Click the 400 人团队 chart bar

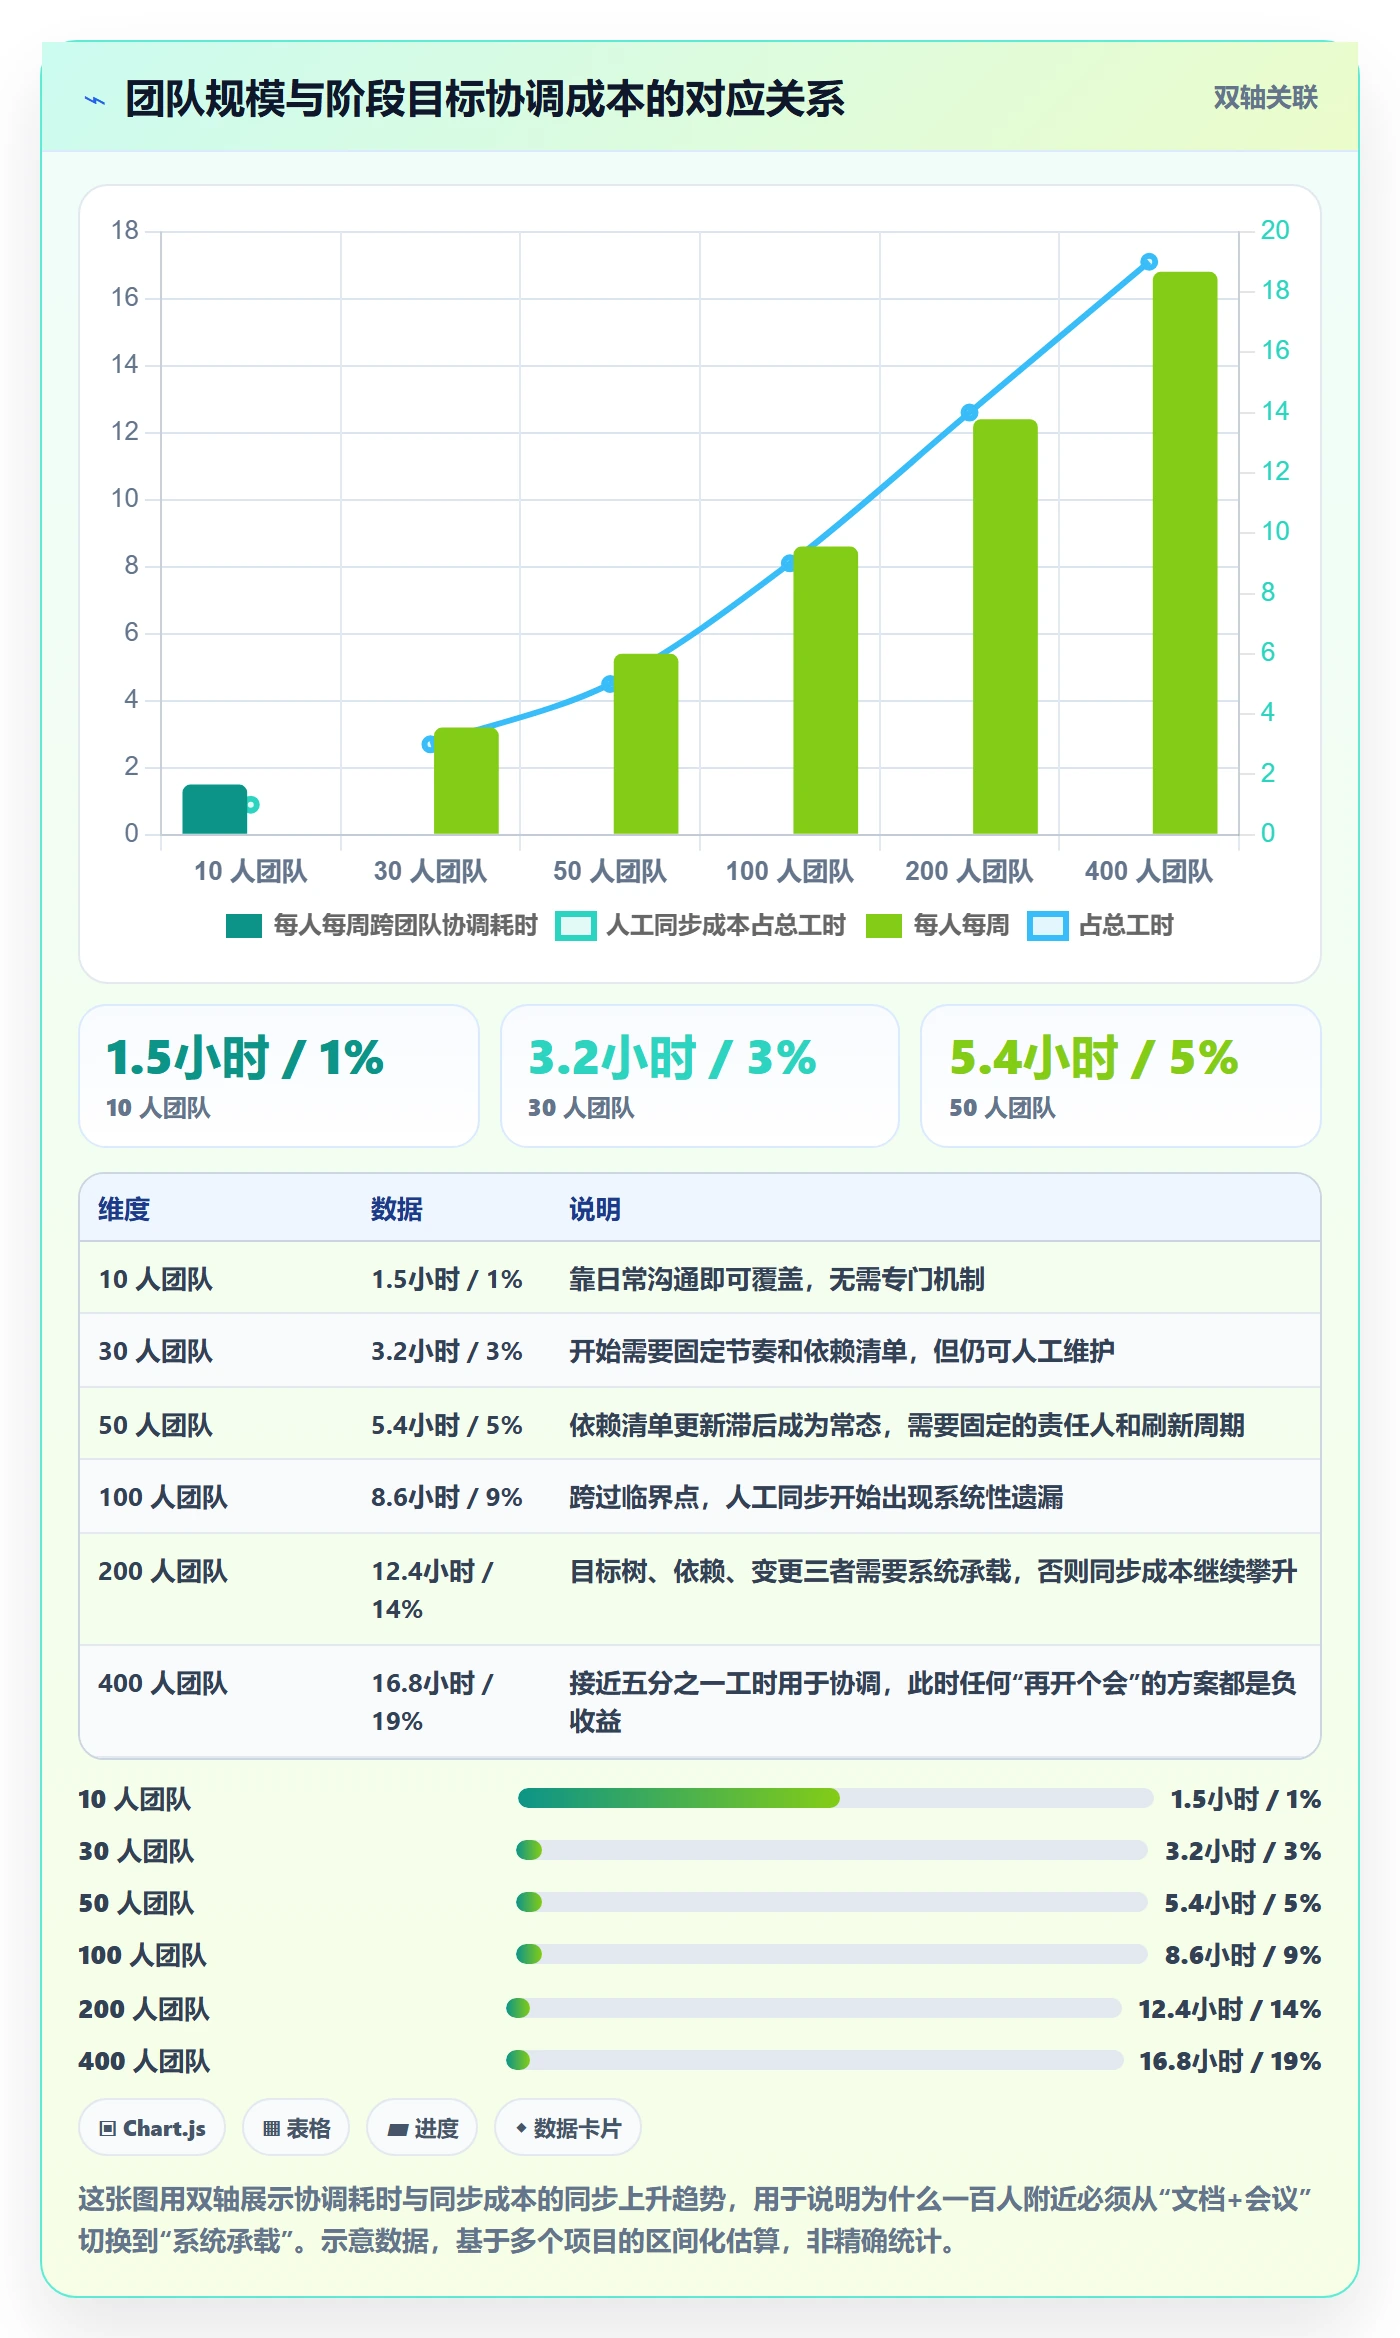point(1185,553)
